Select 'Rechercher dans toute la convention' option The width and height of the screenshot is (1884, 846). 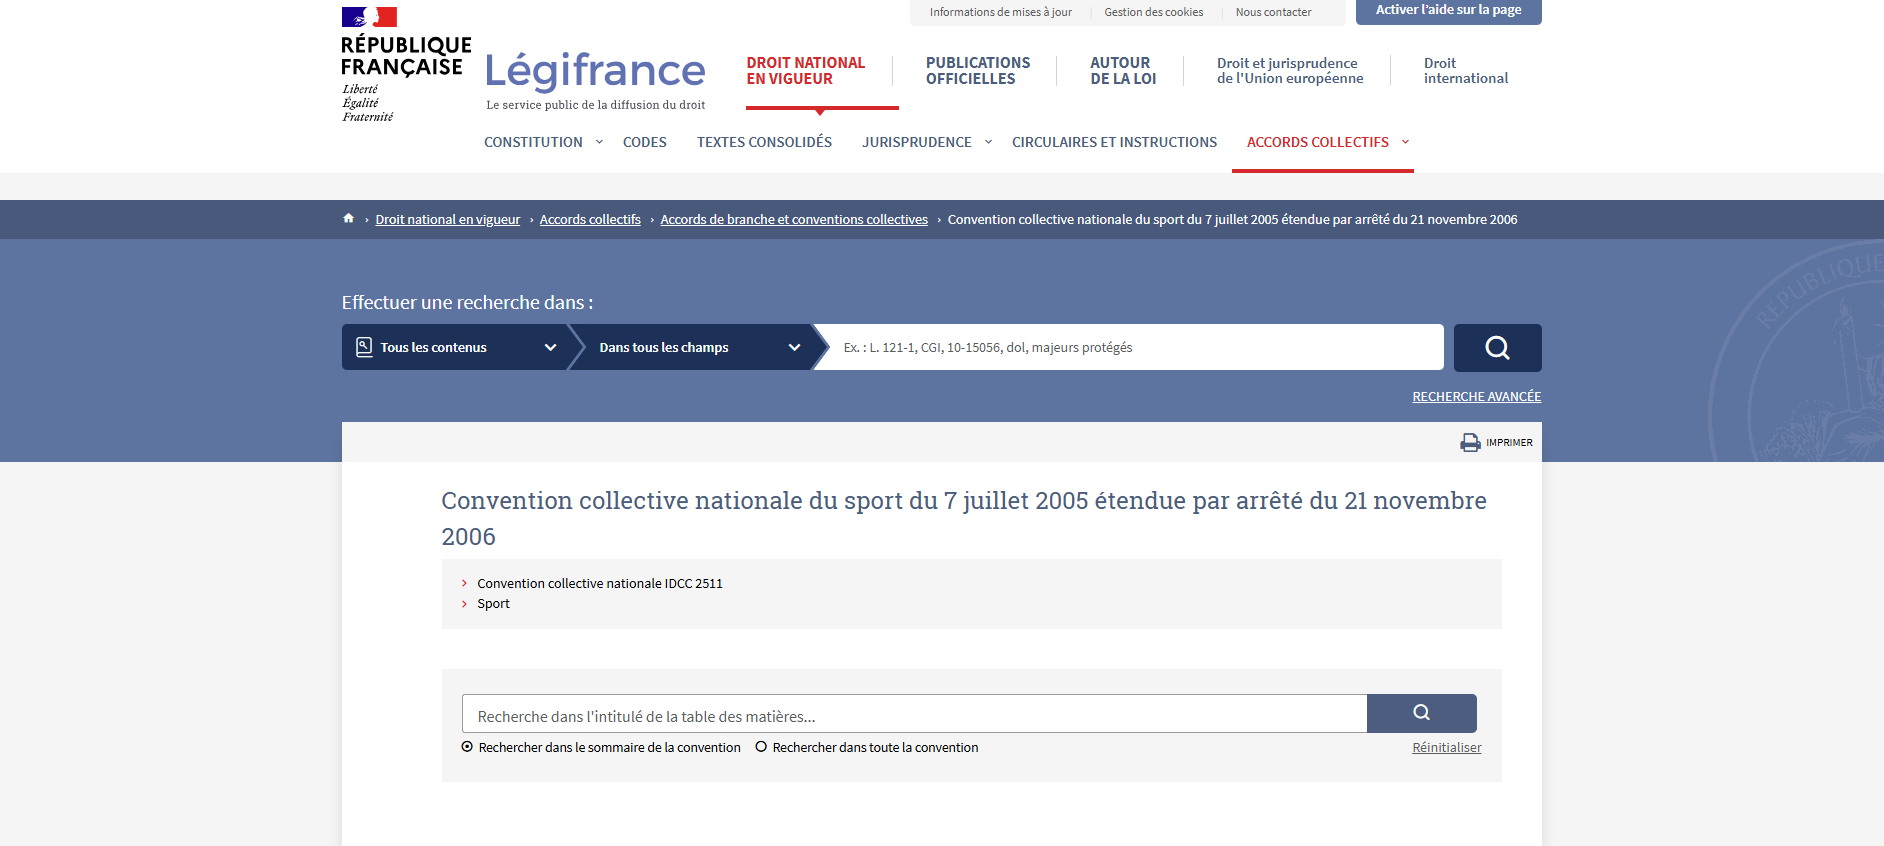point(761,747)
